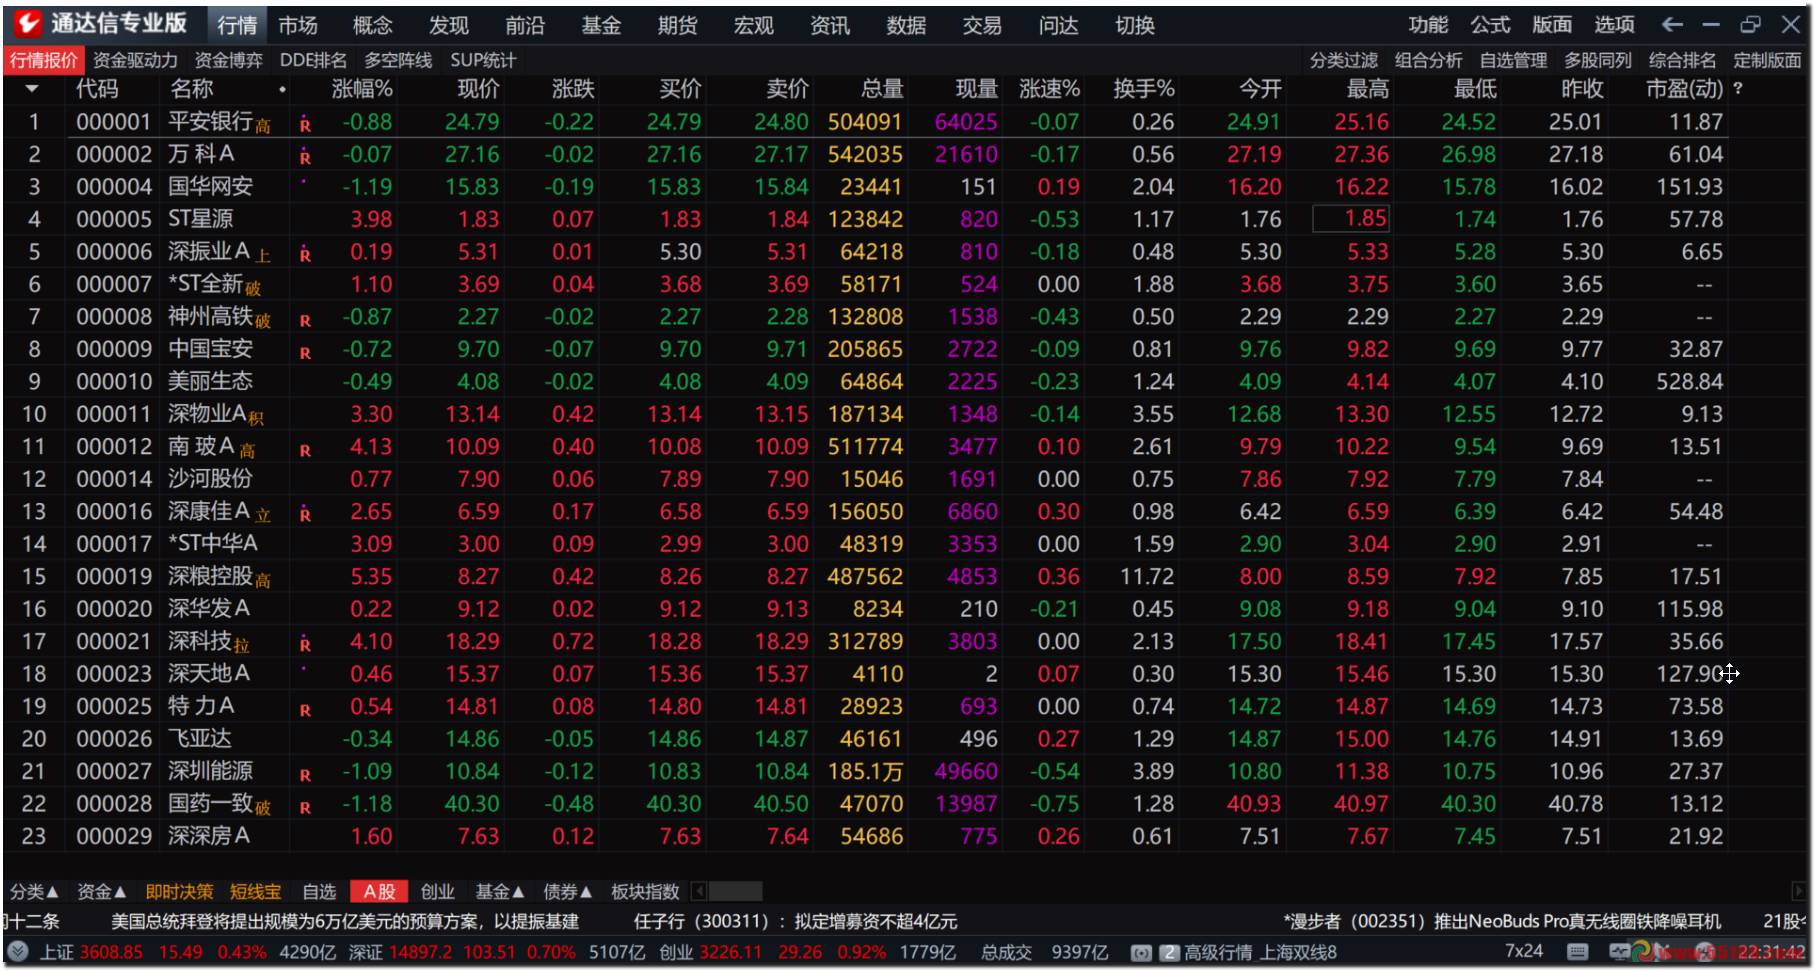Open the 短线宝 tab

tap(255, 891)
